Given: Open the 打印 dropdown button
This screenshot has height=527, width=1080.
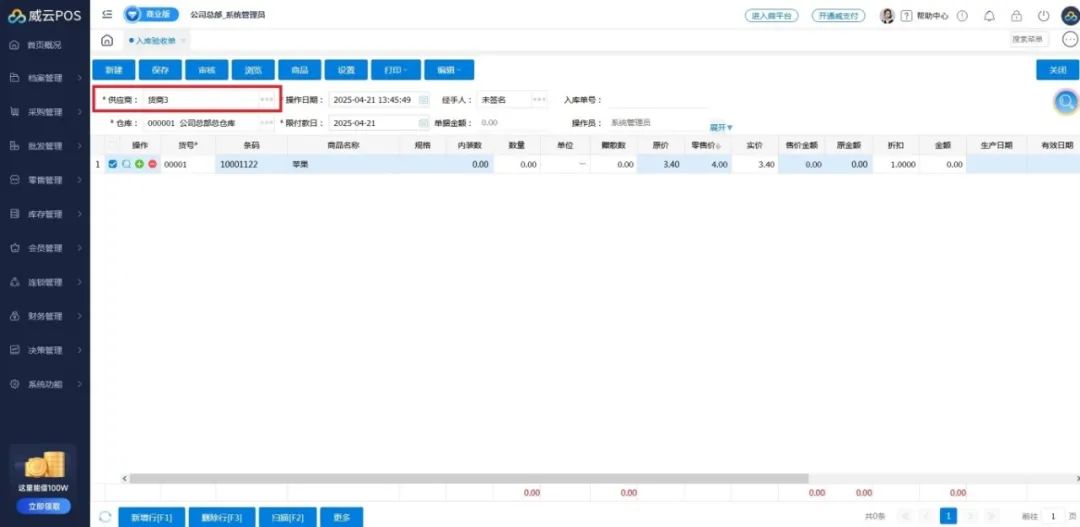Looking at the screenshot, I should click(x=395, y=70).
